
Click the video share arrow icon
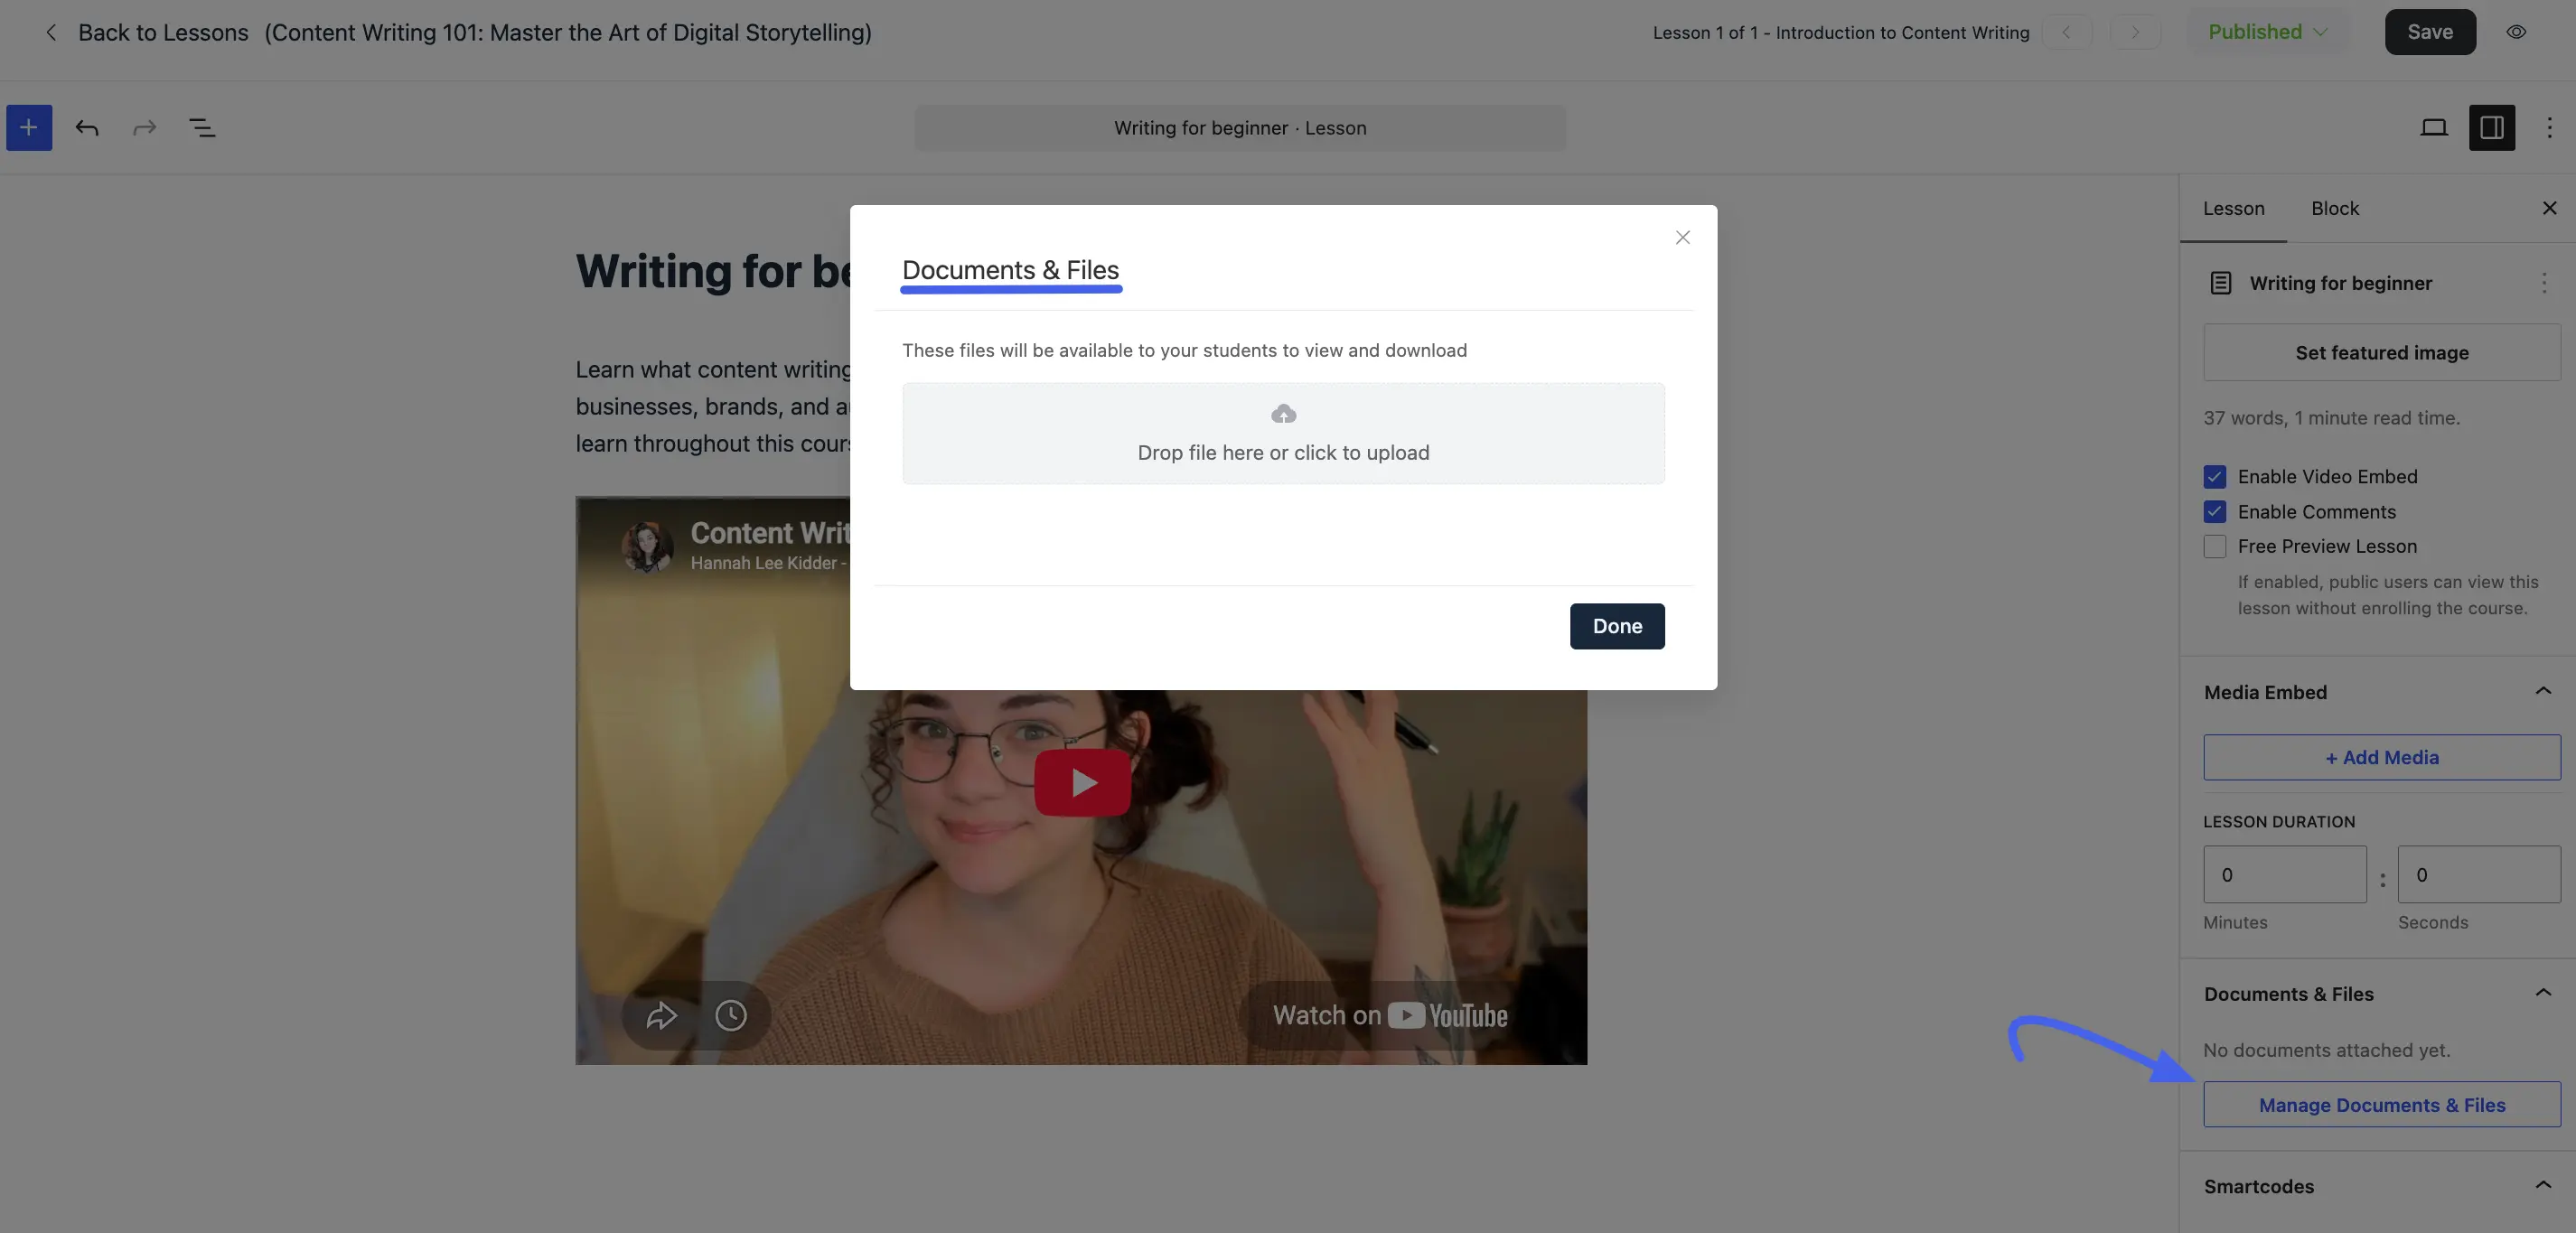point(661,1016)
